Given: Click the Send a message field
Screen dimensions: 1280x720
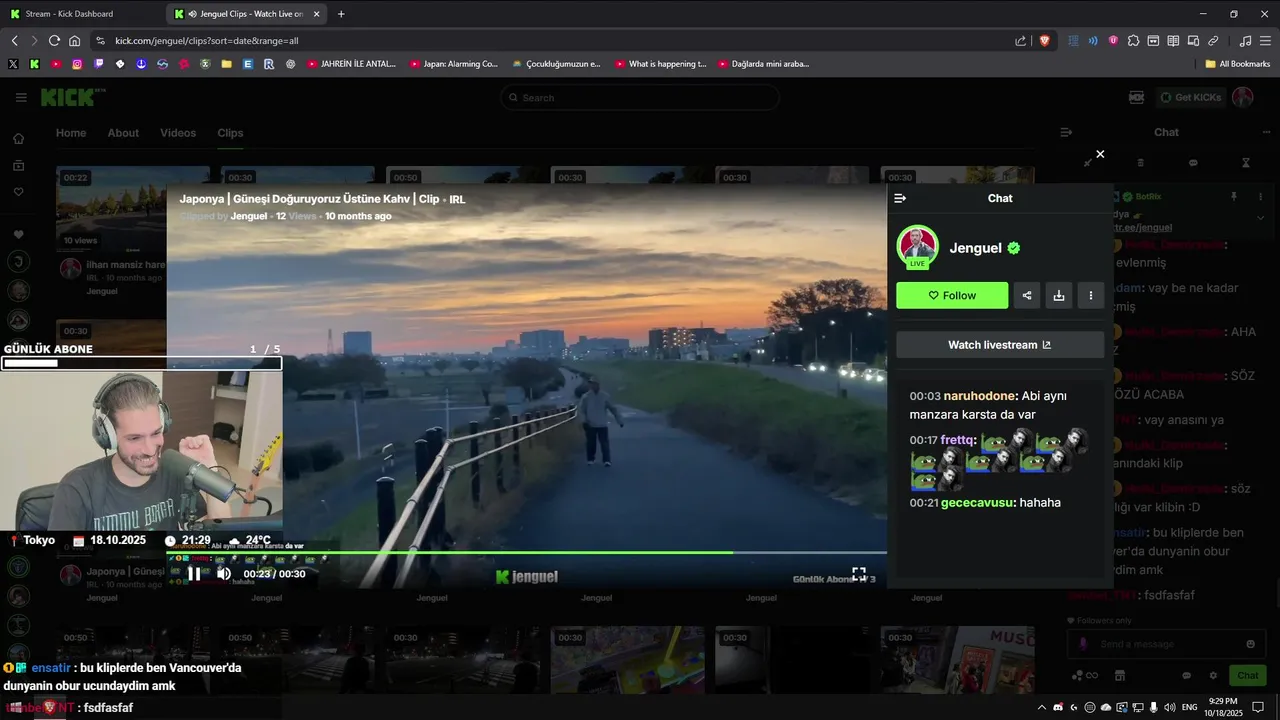Looking at the screenshot, I should [1165, 644].
